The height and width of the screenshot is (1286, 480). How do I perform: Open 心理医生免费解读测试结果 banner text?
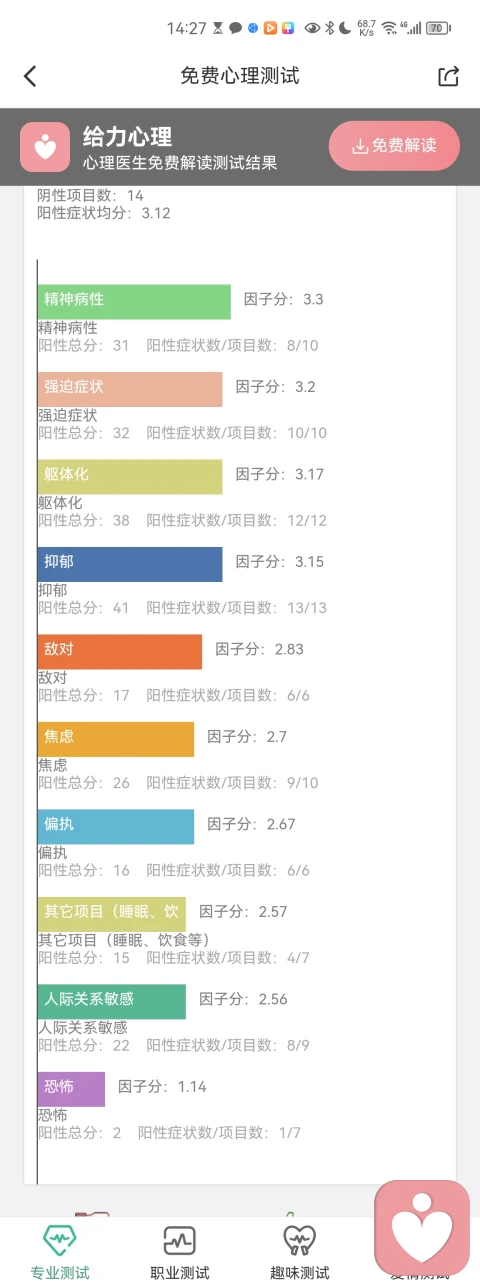click(180, 163)
